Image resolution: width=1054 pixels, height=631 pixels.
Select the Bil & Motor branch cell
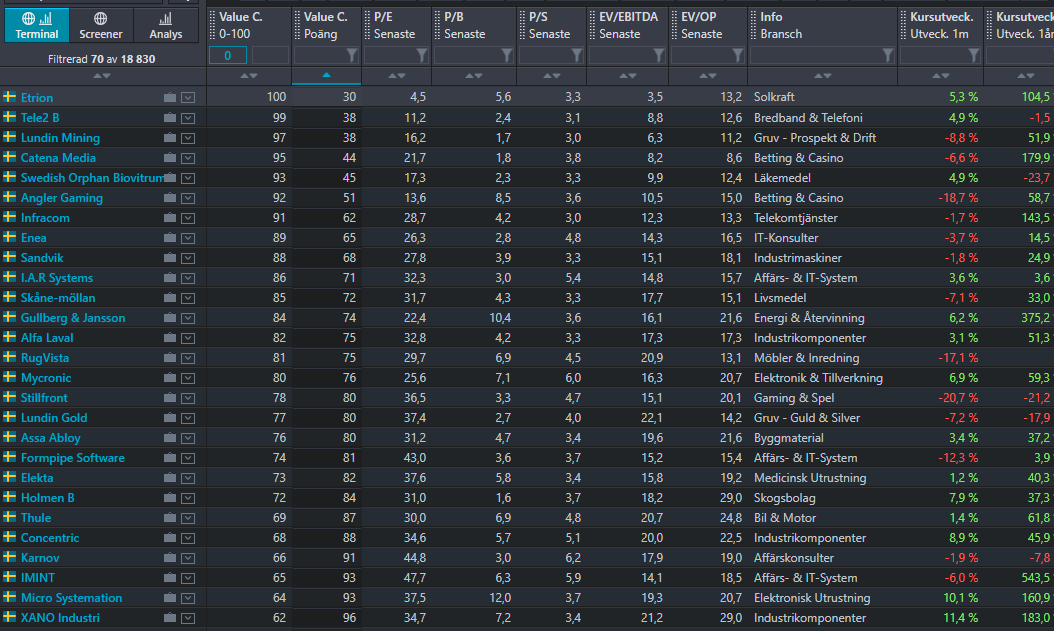pos(784,518)
